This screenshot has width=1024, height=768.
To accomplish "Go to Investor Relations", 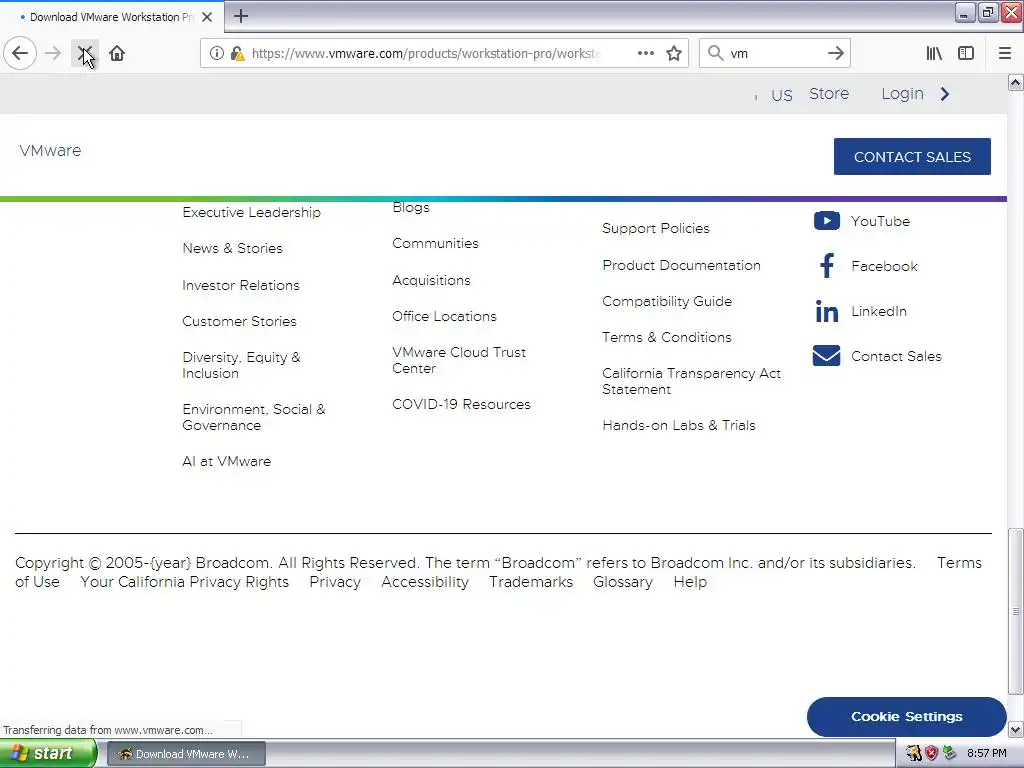I will (241, 285).
